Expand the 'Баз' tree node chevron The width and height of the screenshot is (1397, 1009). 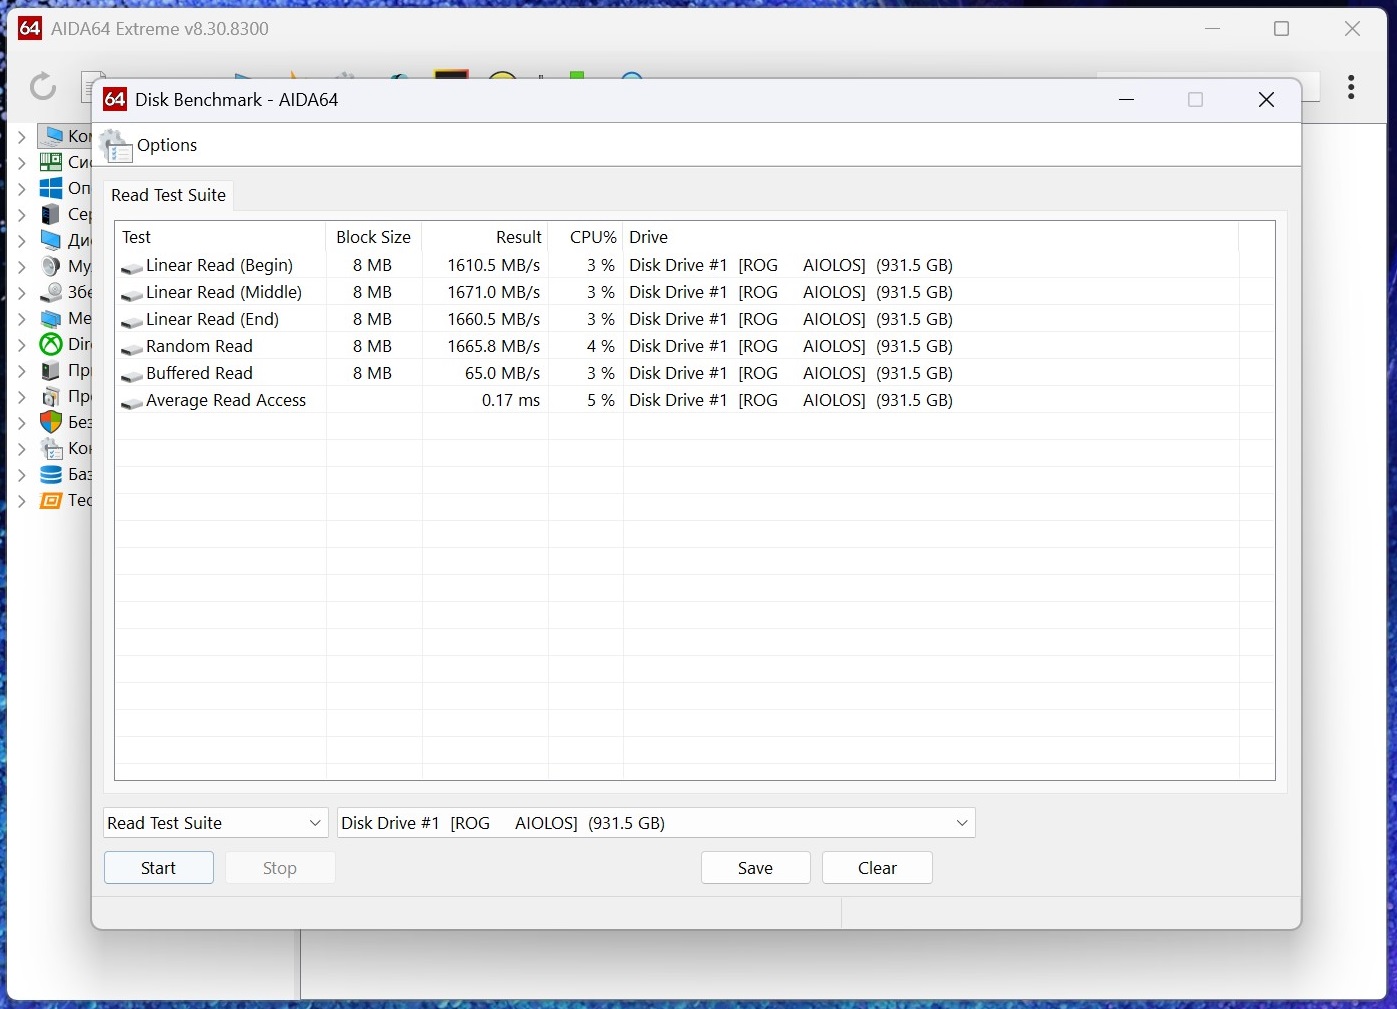click(x=22, y=474)
